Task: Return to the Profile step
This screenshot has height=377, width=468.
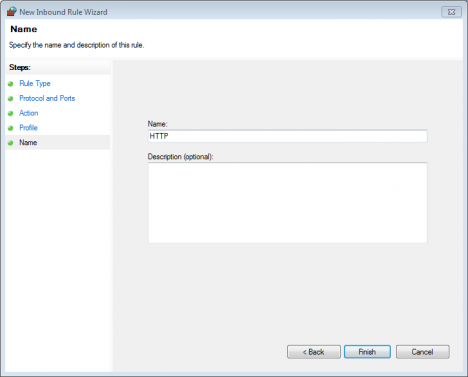Action: pos(28,128)
